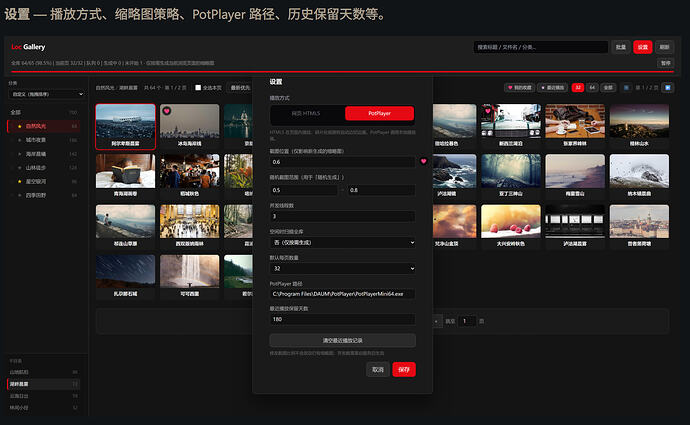Toggle the yellow star beside 星空银河 category
This screenshot has width=690, height=425.
19,181
